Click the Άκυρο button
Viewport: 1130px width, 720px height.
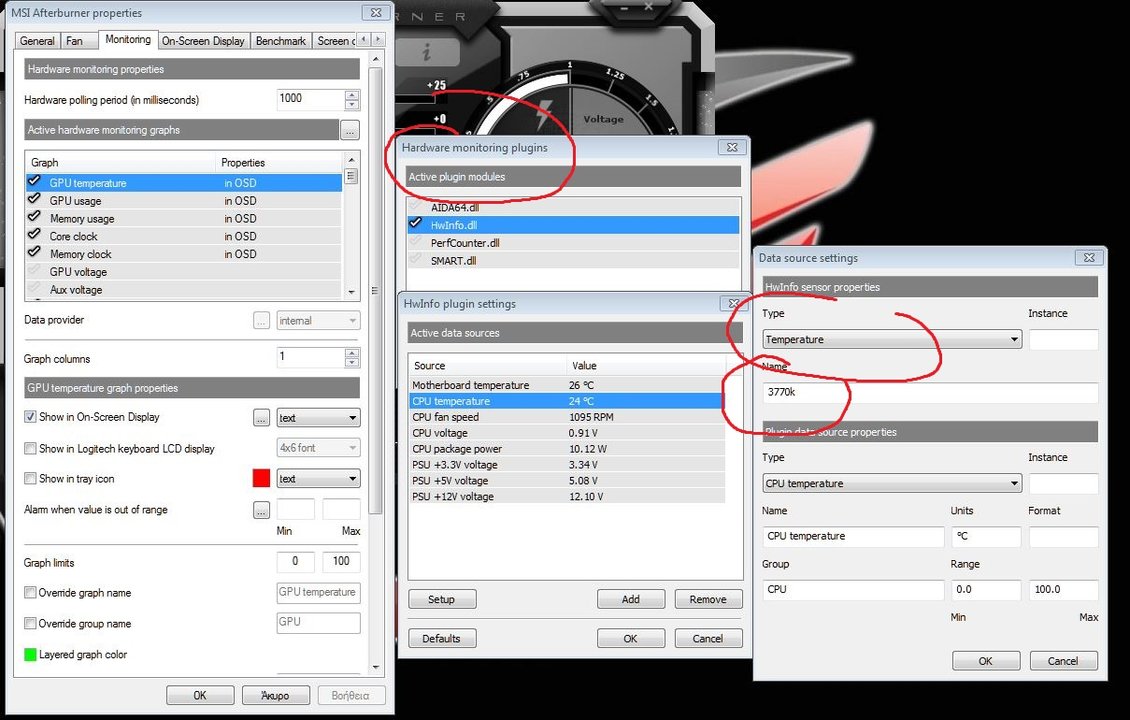tap(275, 695)
